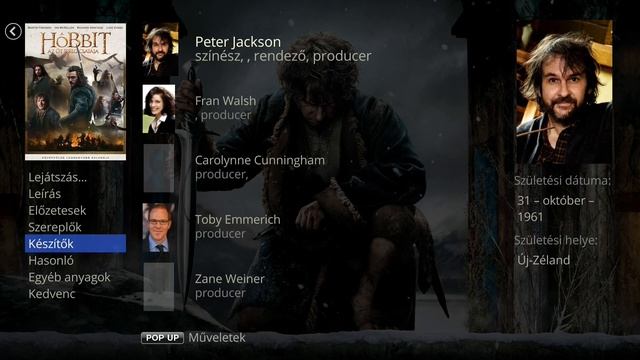Image resolution: width=640 pixels, height=360 pixels.
Task: Click the Születési helye label
Action: [556, 240]
